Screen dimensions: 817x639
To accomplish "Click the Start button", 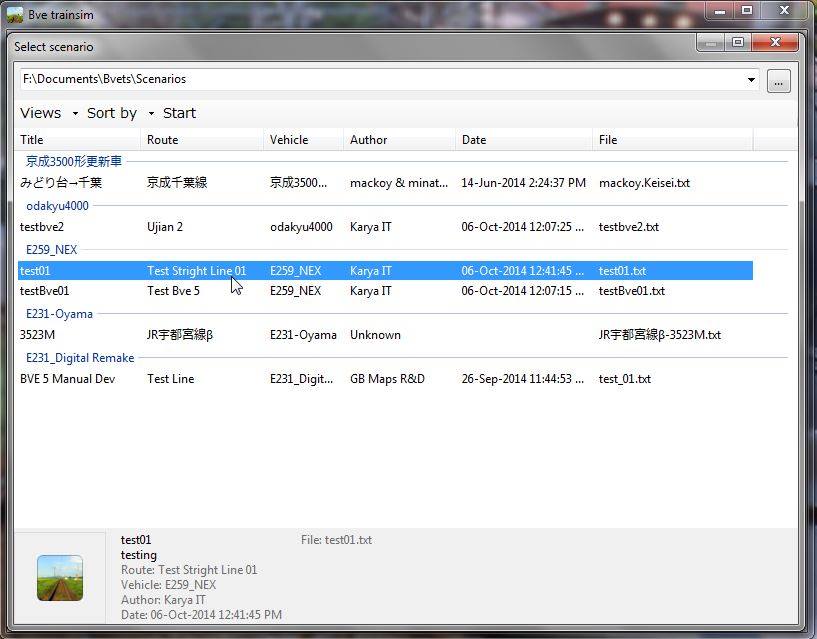I will 179,113.
